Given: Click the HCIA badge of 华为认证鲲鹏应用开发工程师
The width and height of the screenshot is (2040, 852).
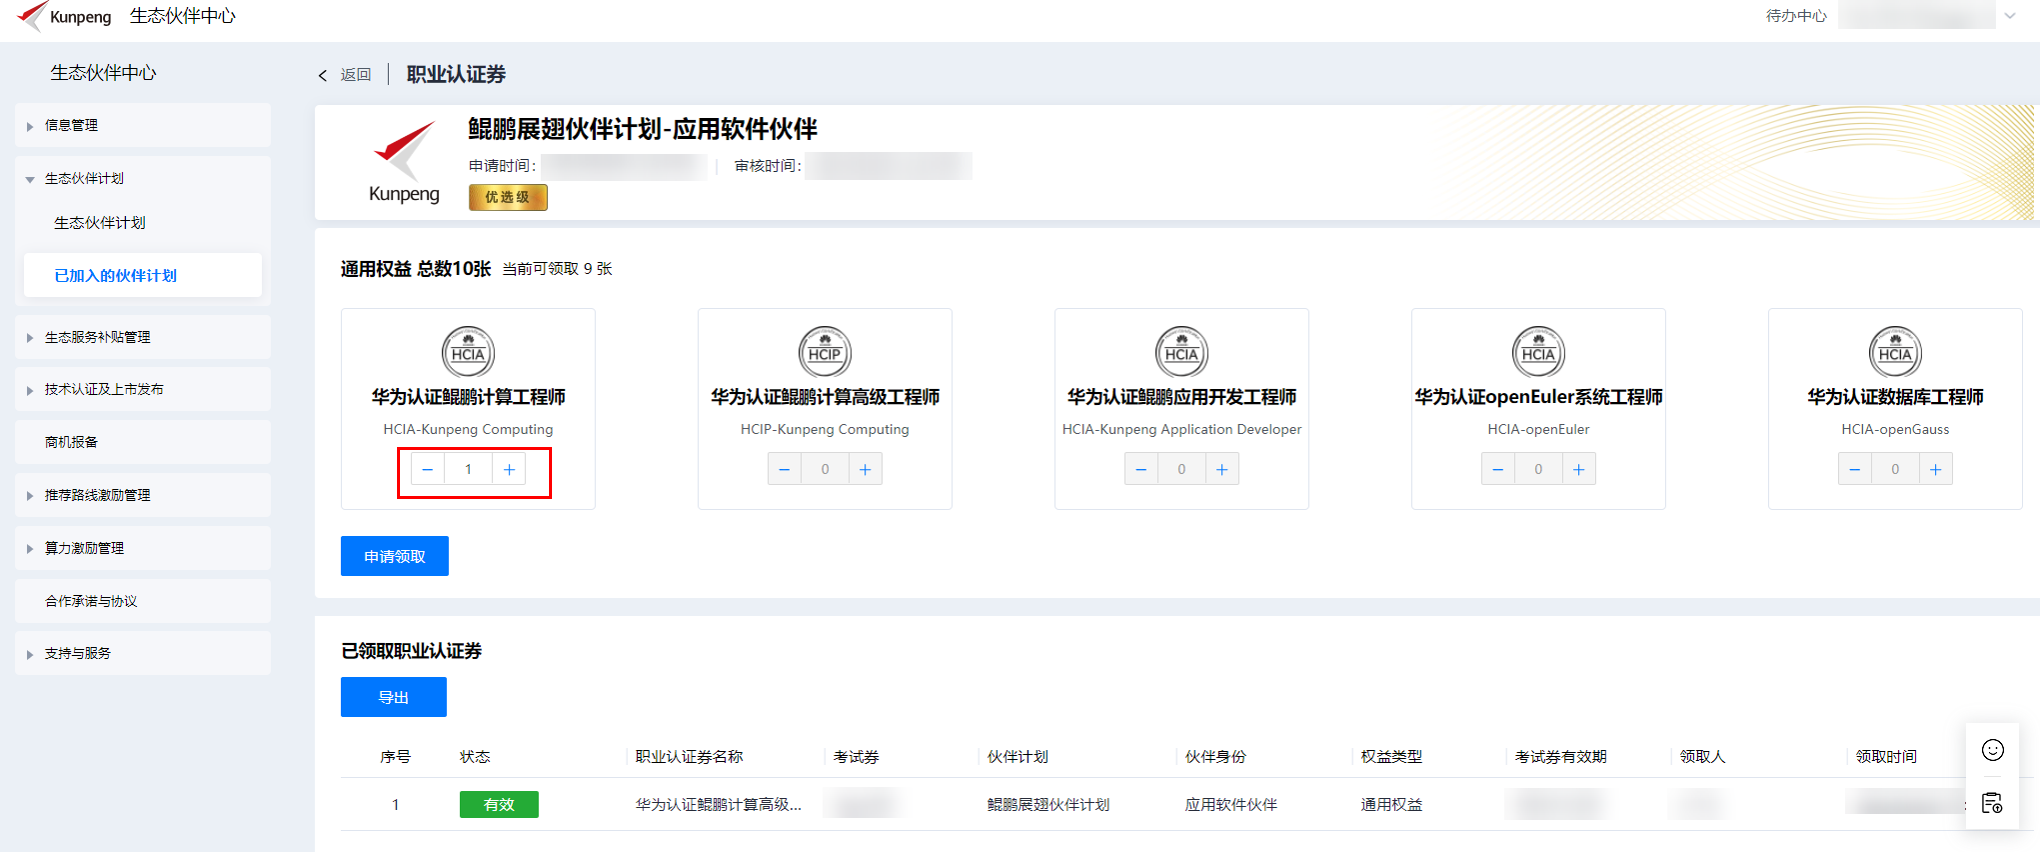Looking at the screenshot, I should (x=1182, y=352).
